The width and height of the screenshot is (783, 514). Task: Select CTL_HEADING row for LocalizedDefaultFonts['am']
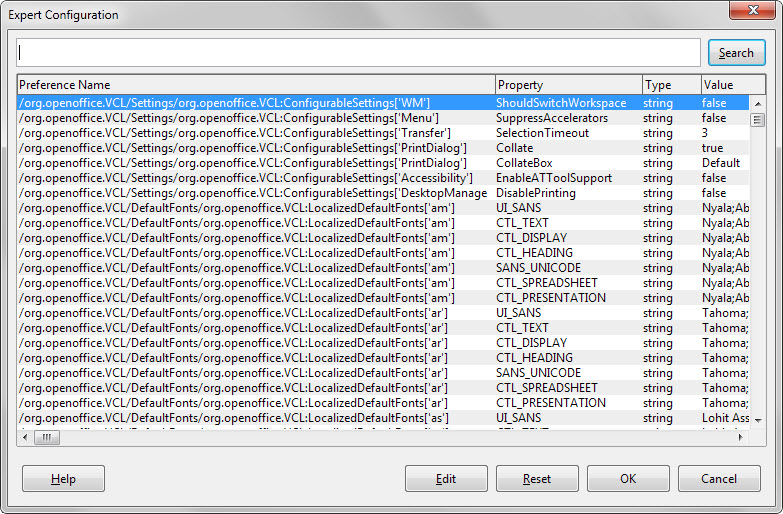(383, 253)
